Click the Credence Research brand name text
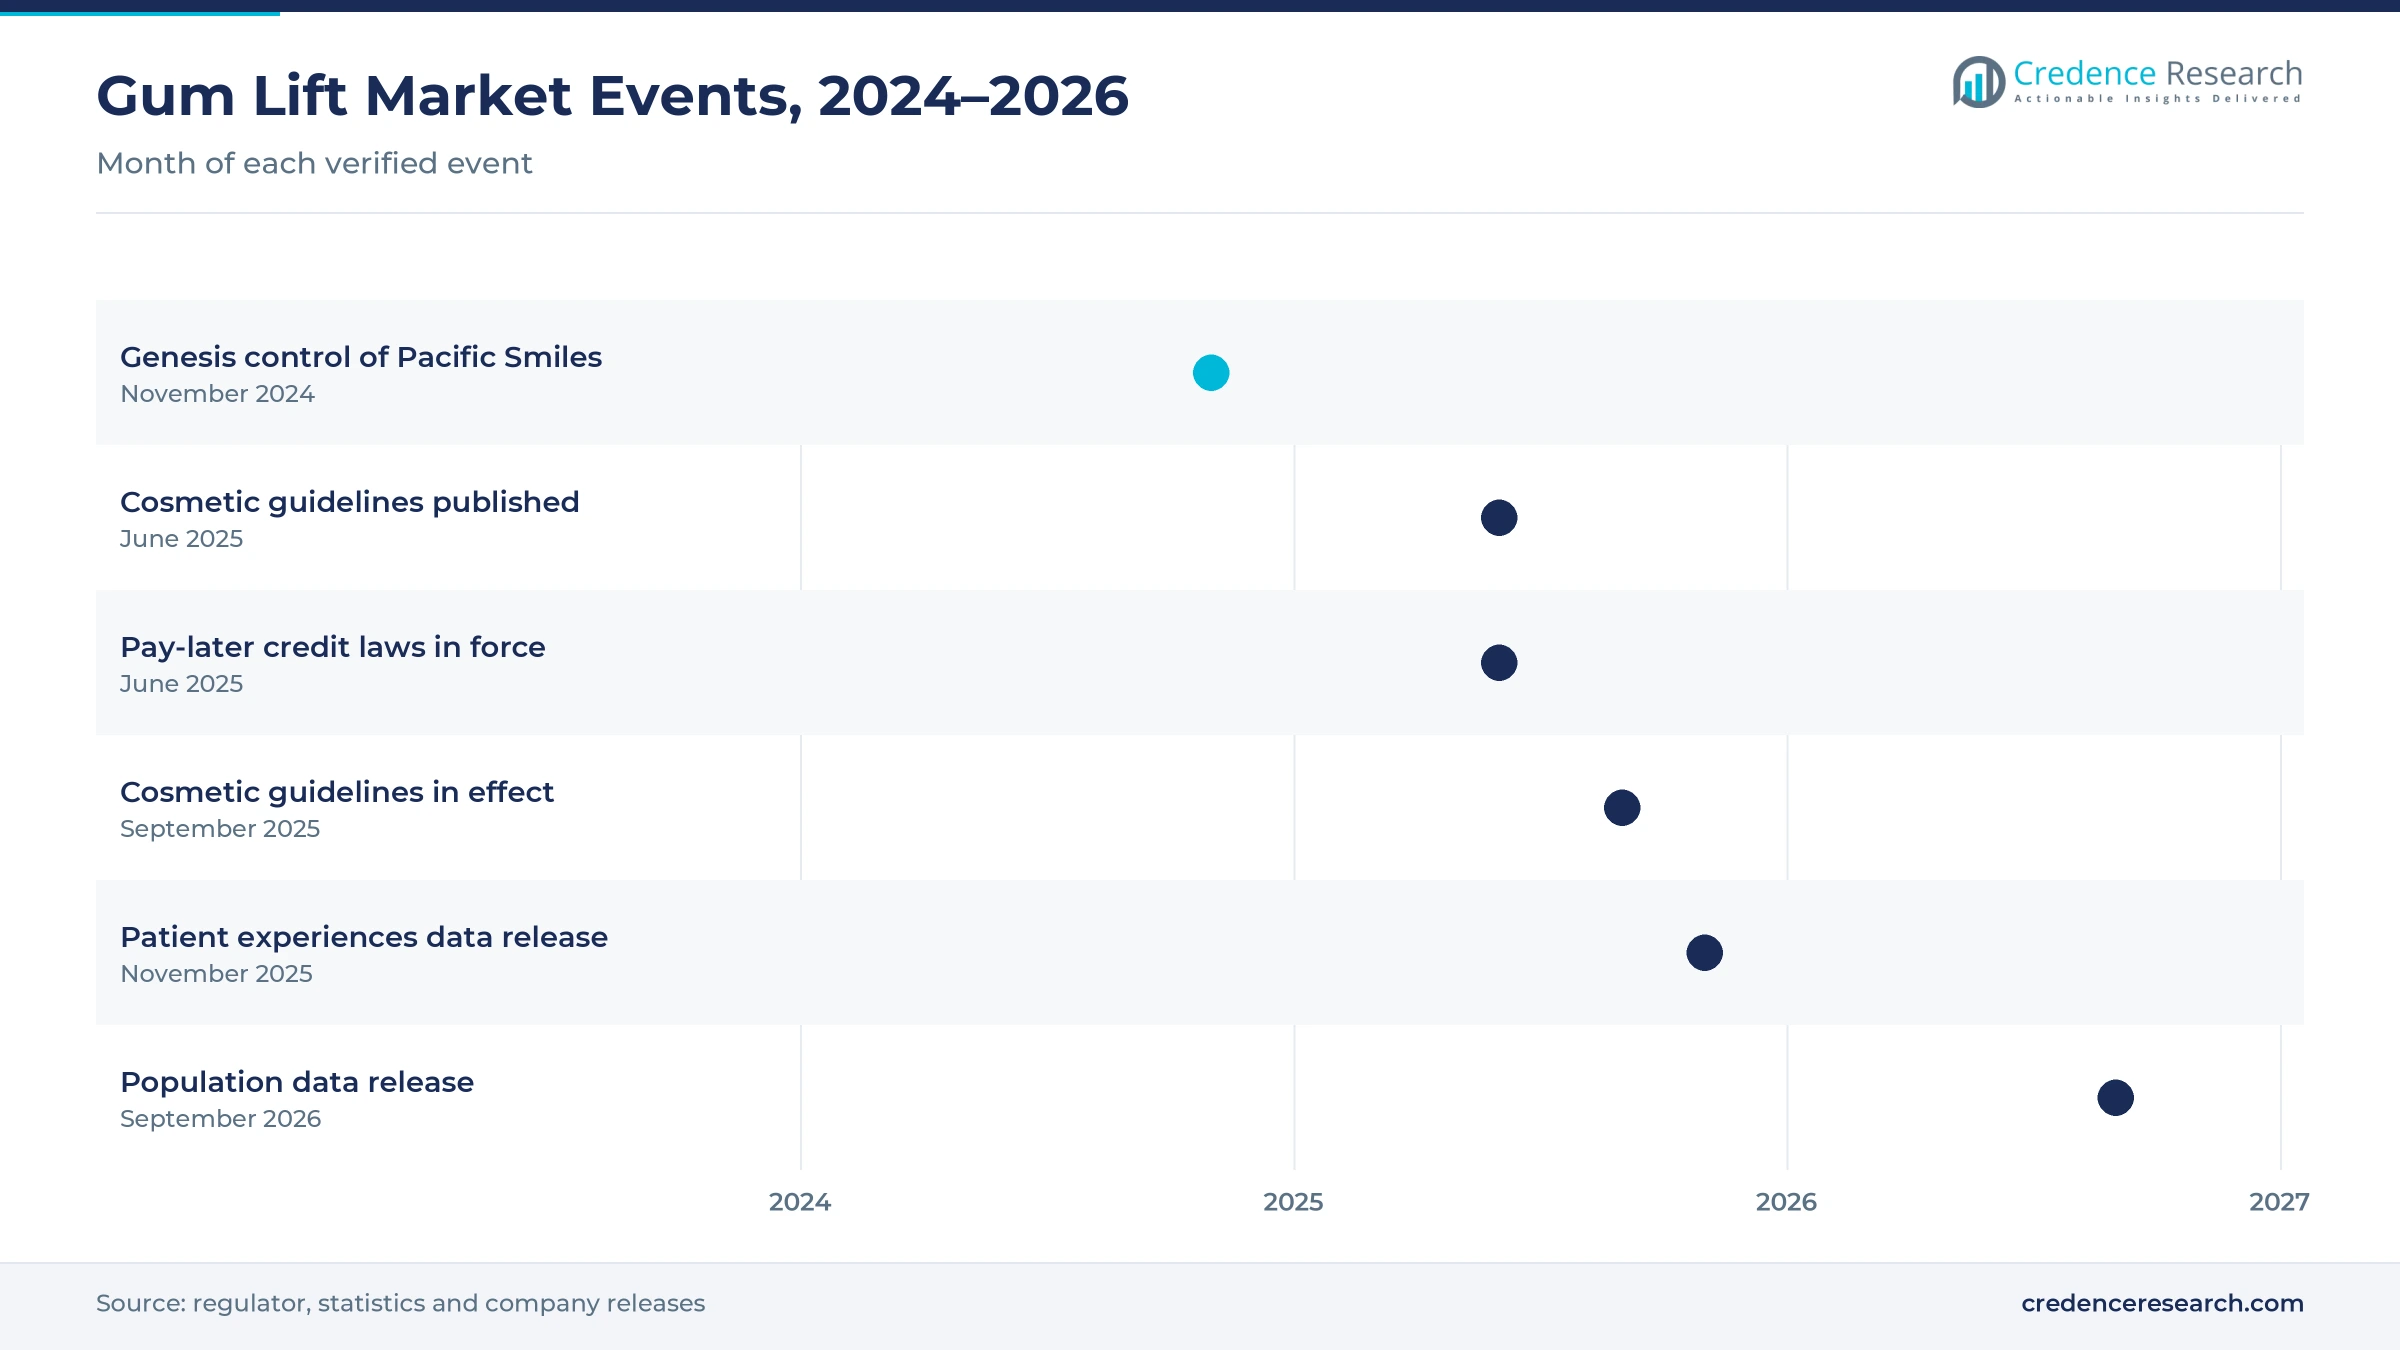Screen dimensions: 2400x1350 [x=2157, y=73]
